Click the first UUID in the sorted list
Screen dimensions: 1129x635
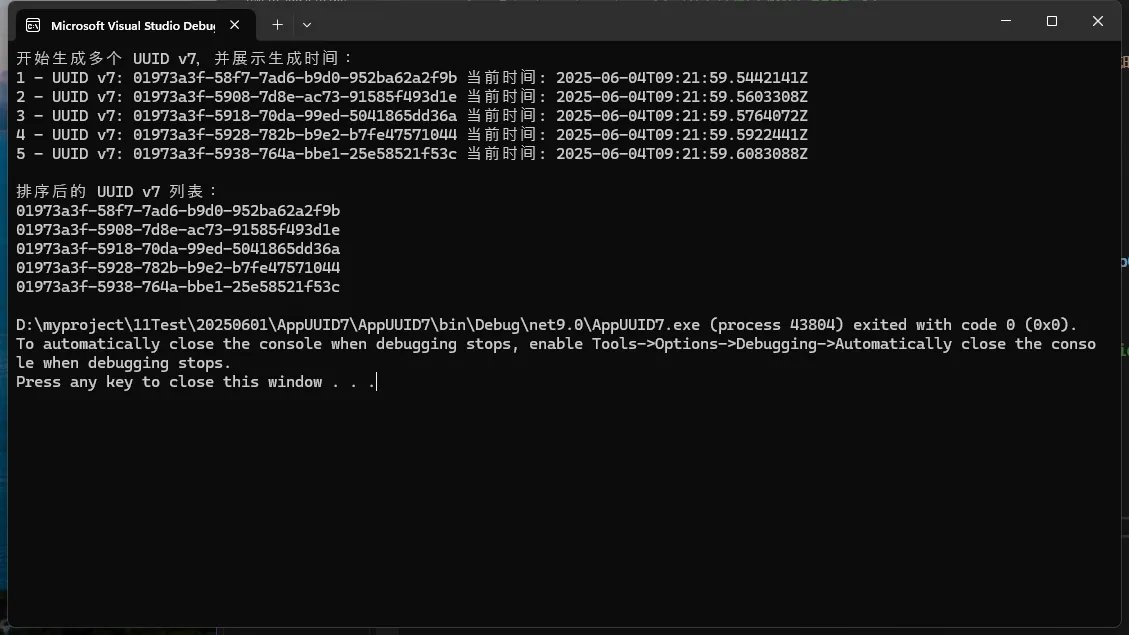pyautogui.click(x=178, y=210)
